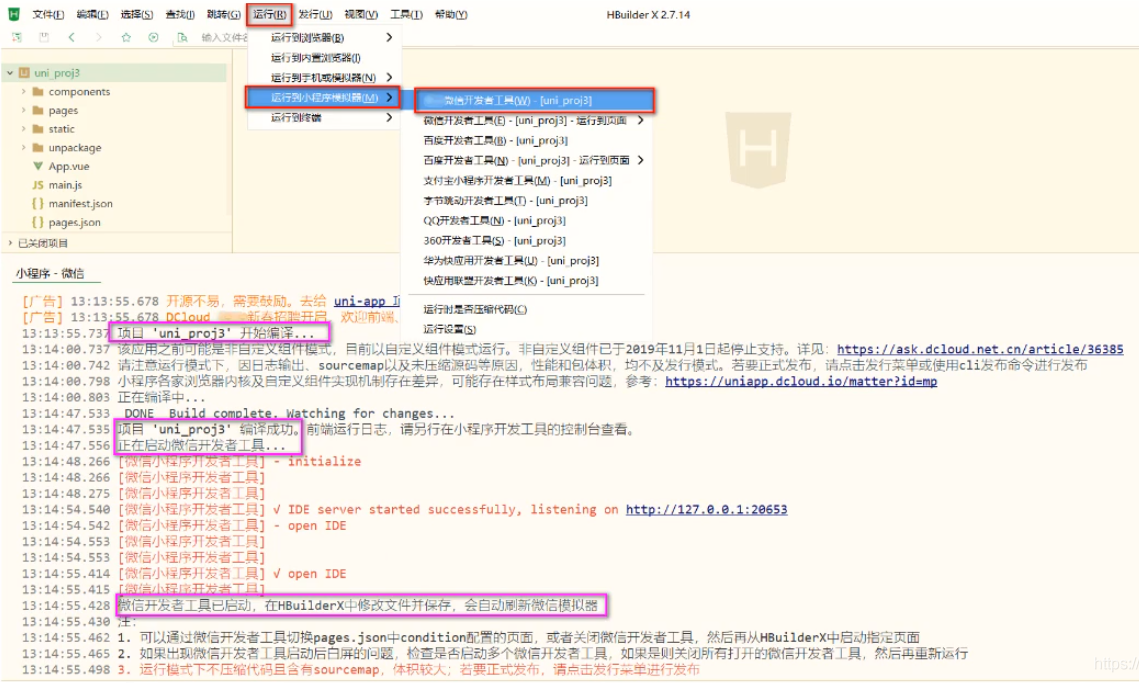This screenshot has height=683, width=1139.
Task: Expand the static folder chevron
Action: [23, 129]
